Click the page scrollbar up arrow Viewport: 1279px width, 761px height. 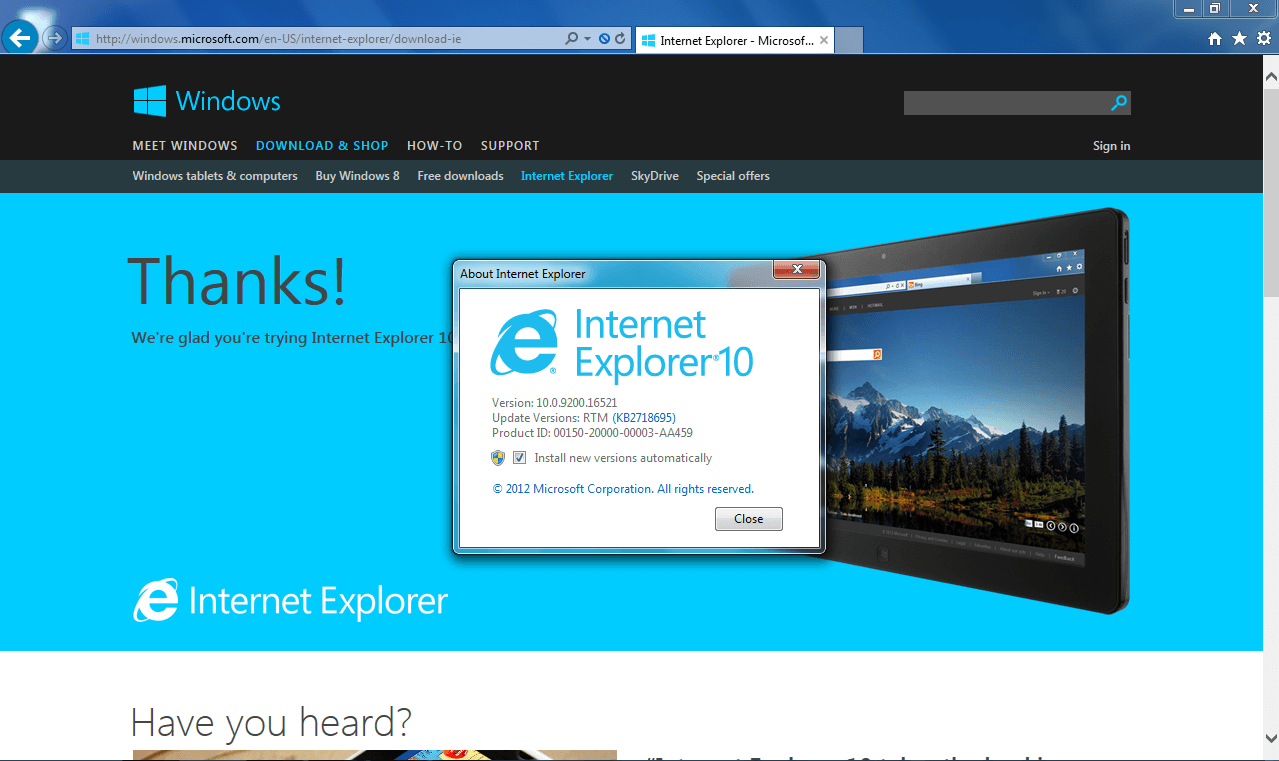click(1271, 74)
